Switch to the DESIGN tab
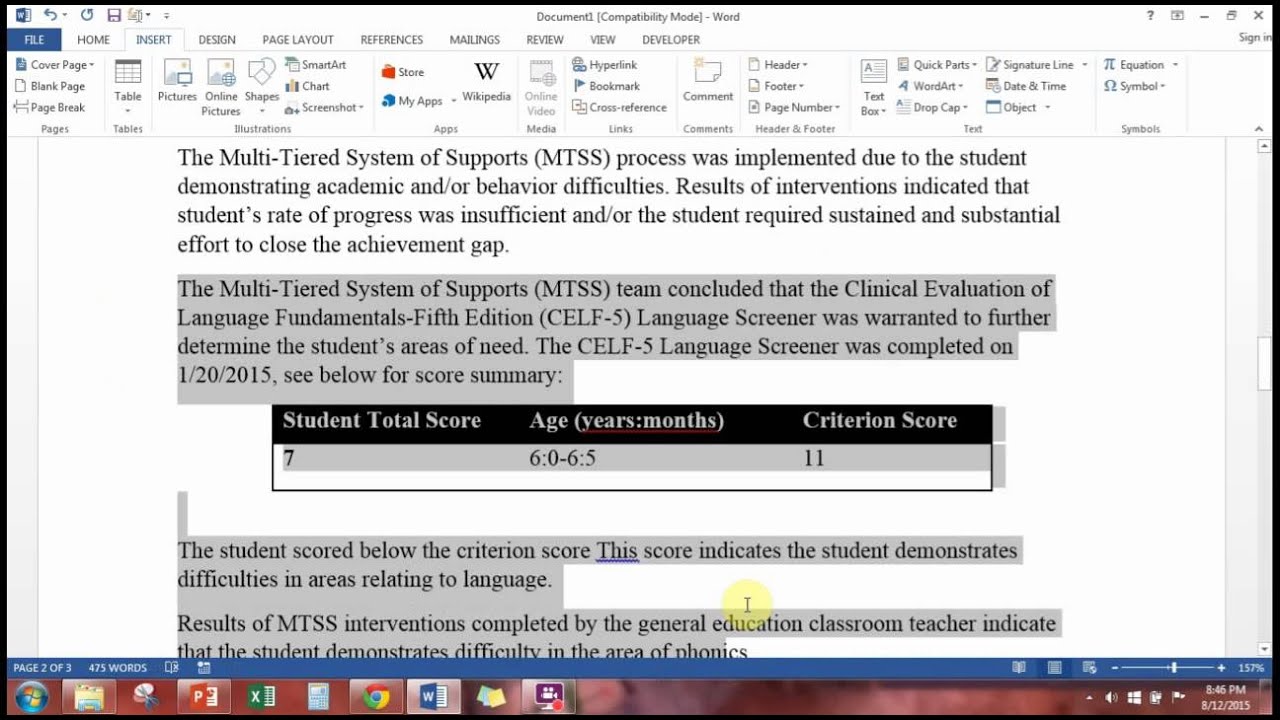The height and width of the screenshot is (720, 1280). click(217, 40)
